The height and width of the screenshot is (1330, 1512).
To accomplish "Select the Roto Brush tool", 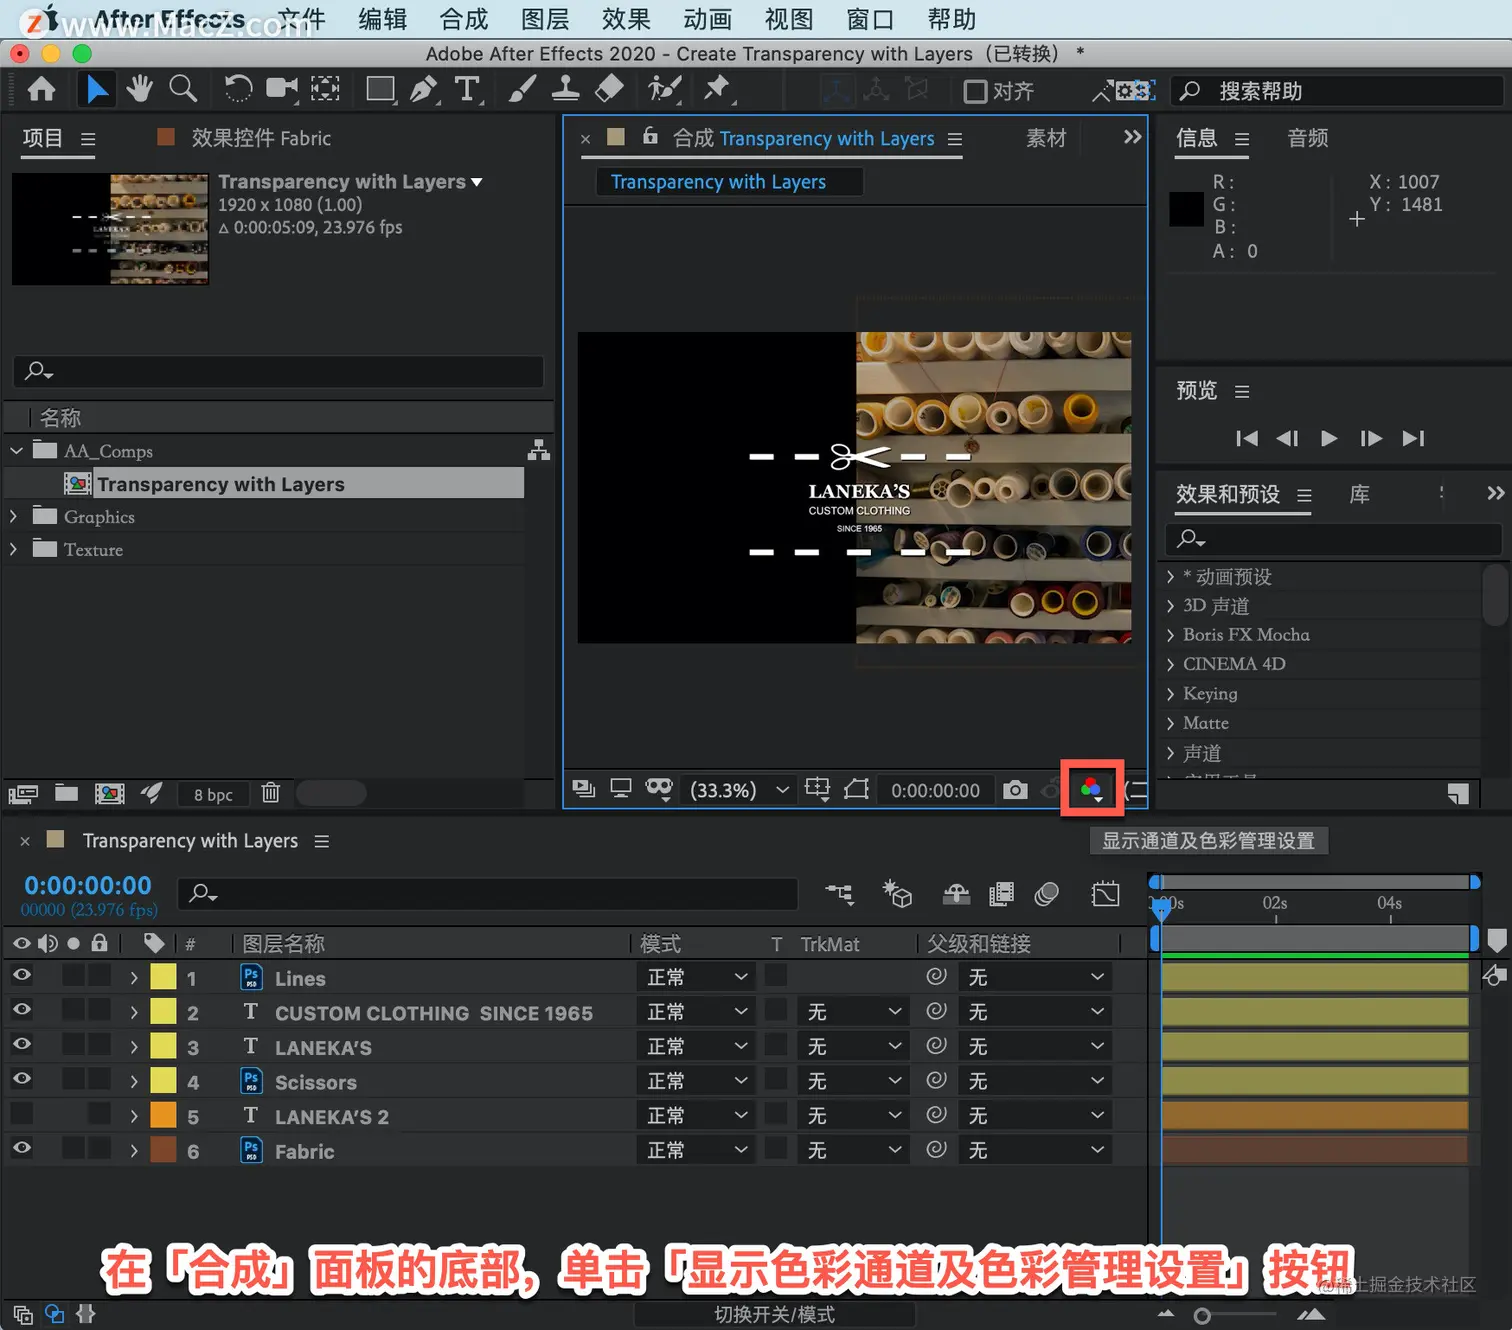I will point(664,90).
